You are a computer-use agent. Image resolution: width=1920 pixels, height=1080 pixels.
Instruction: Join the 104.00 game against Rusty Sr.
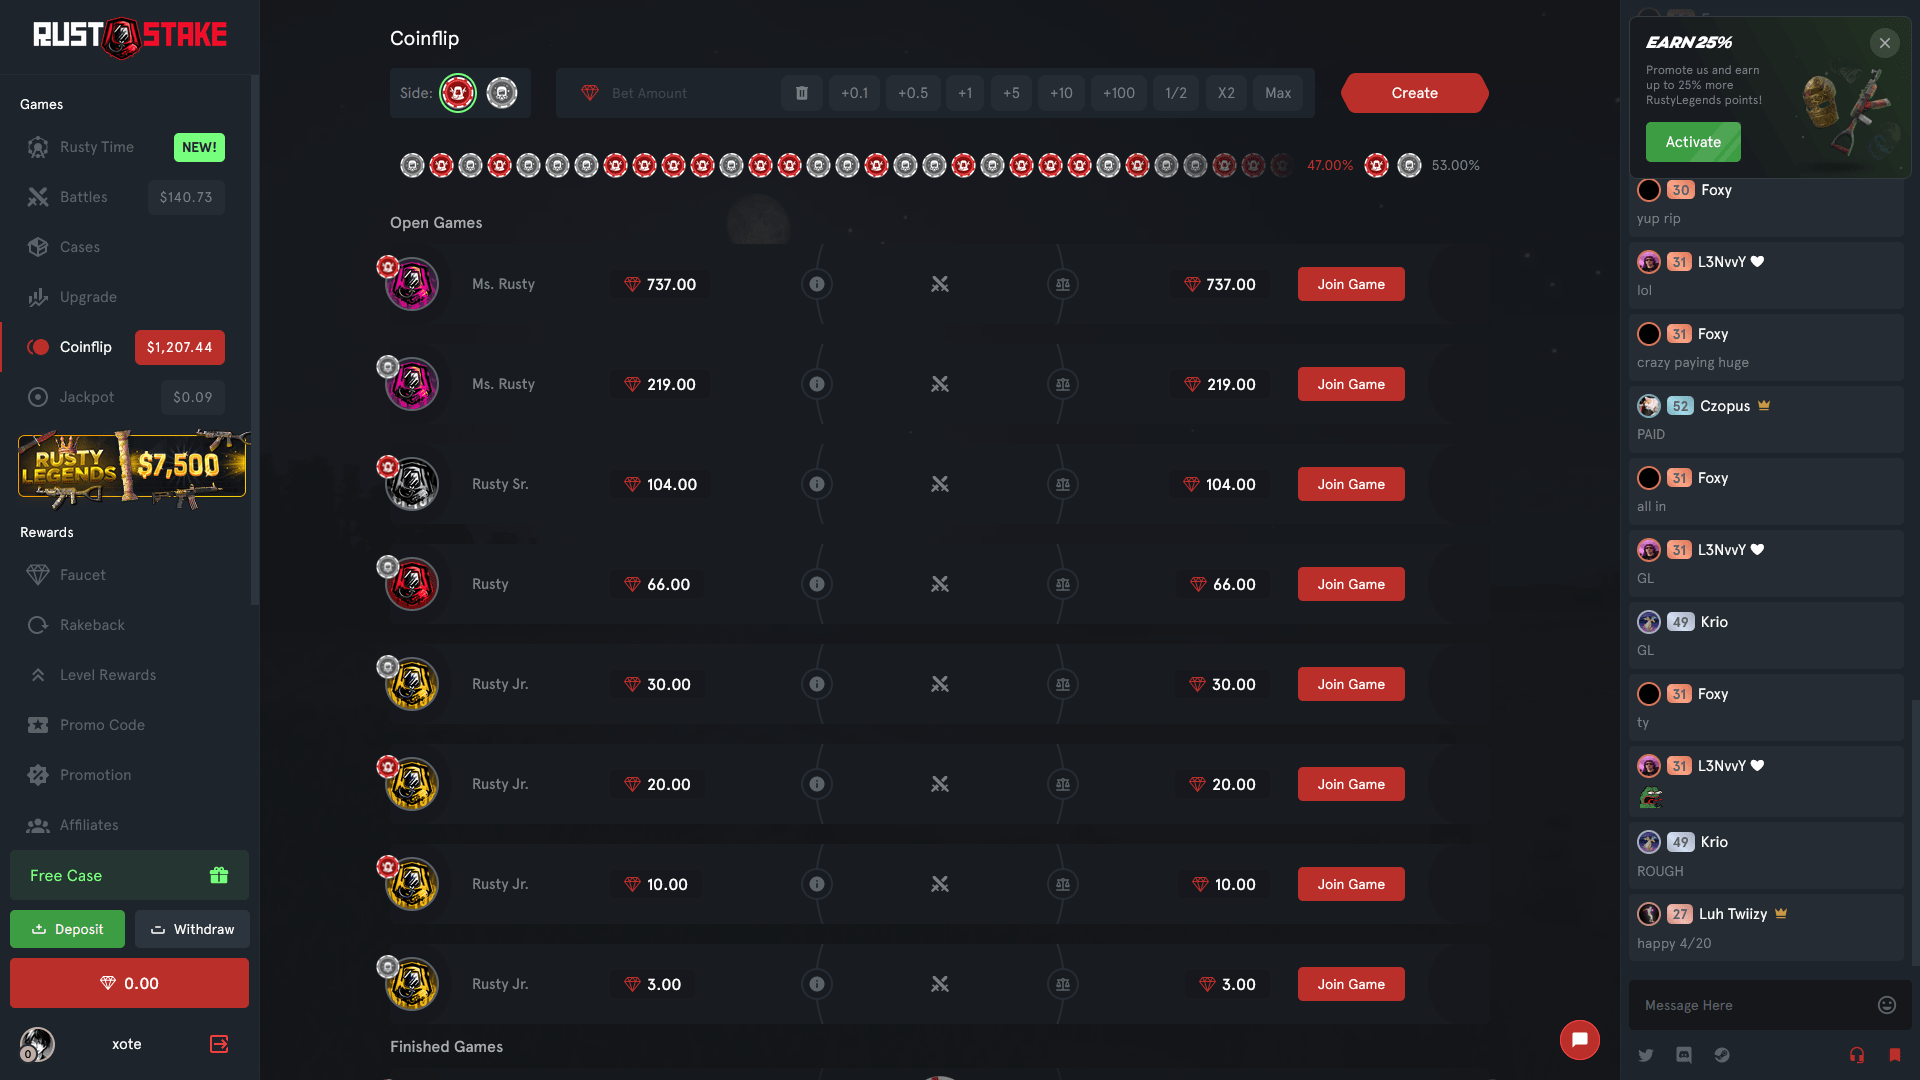pos(1350,484)
